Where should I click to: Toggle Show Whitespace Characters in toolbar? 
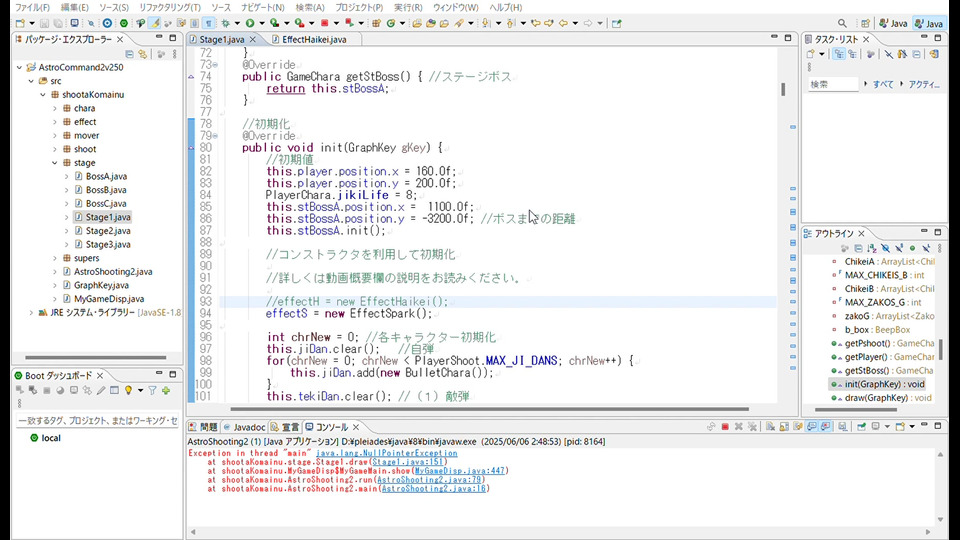[x=208, y=22]
